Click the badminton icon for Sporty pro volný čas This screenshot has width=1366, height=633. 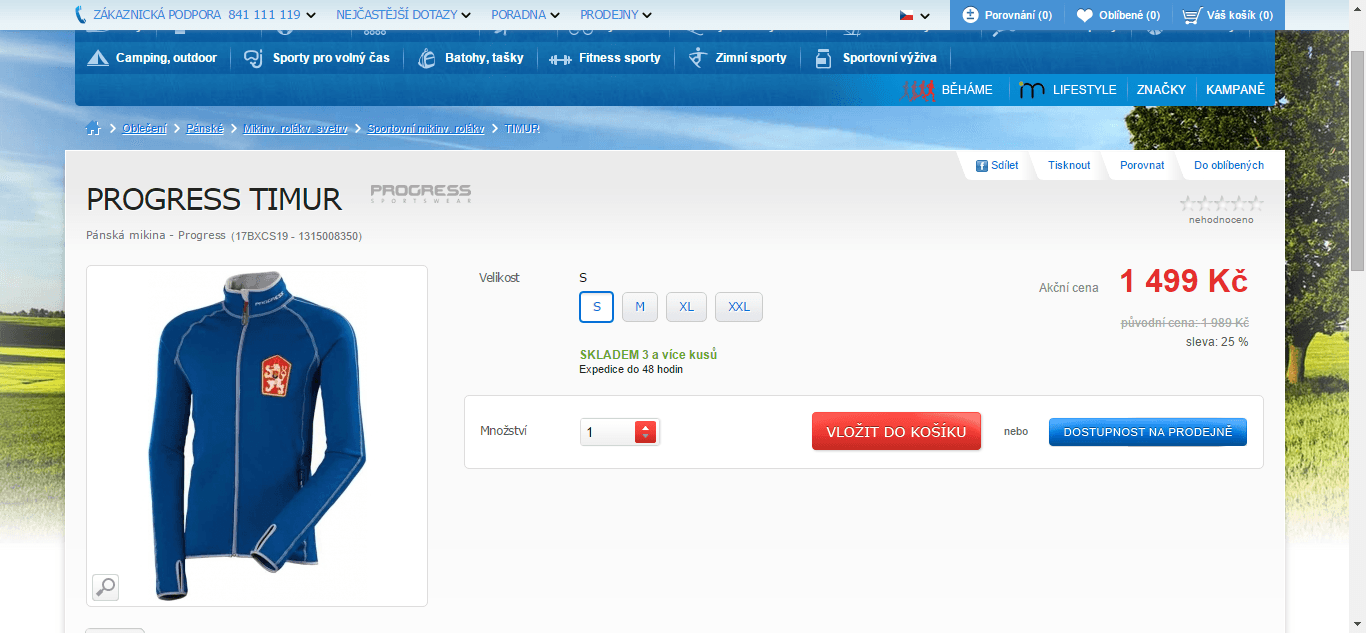point(254,58)
